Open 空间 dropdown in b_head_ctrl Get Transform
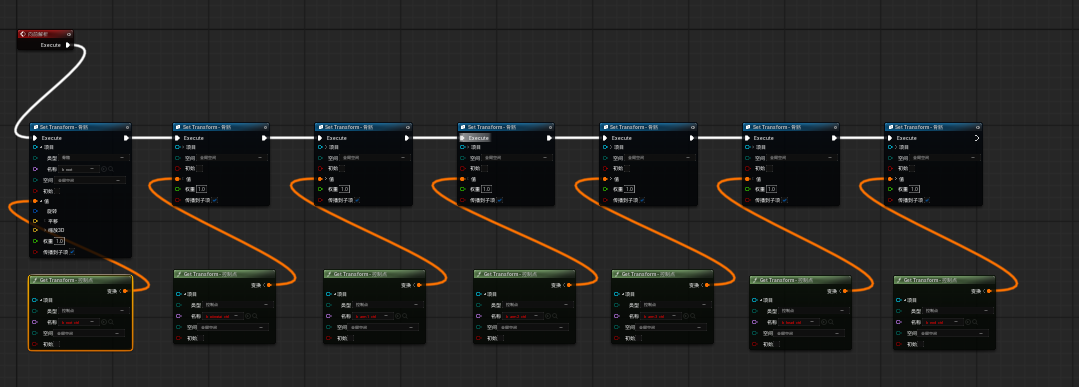The height and width of the screenshot is (387, 1079). tap(809, 333)
